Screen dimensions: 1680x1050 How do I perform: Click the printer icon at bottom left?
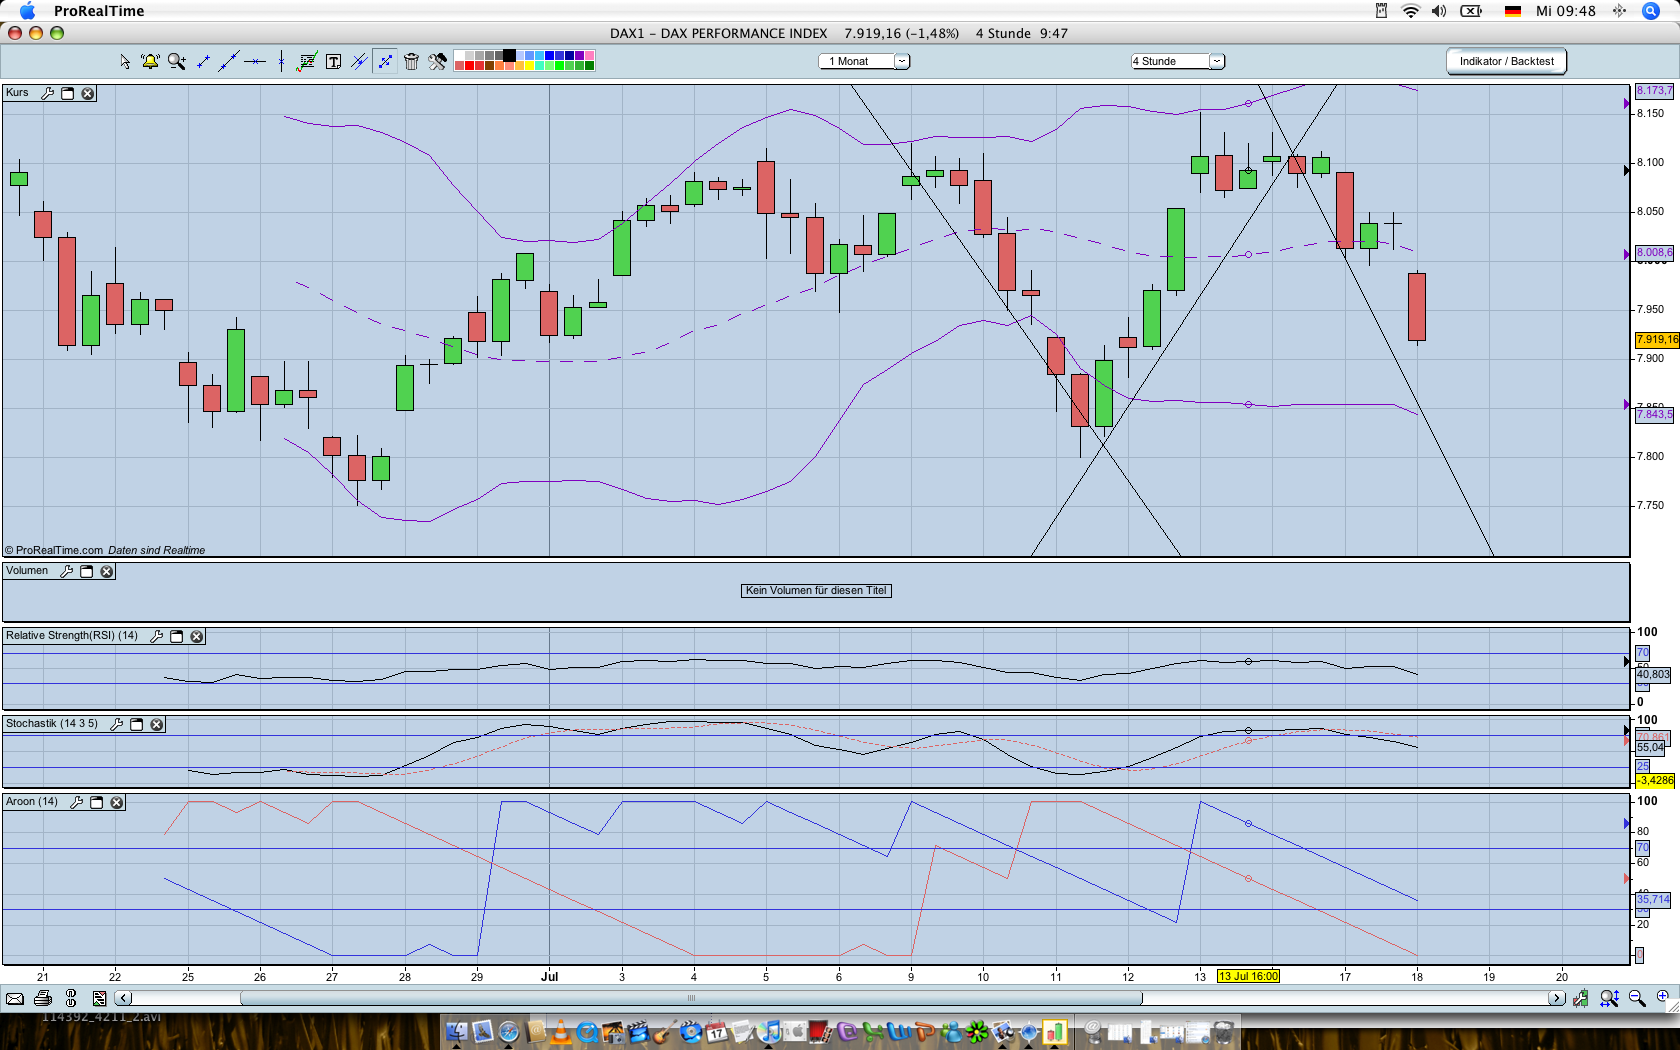43,998
